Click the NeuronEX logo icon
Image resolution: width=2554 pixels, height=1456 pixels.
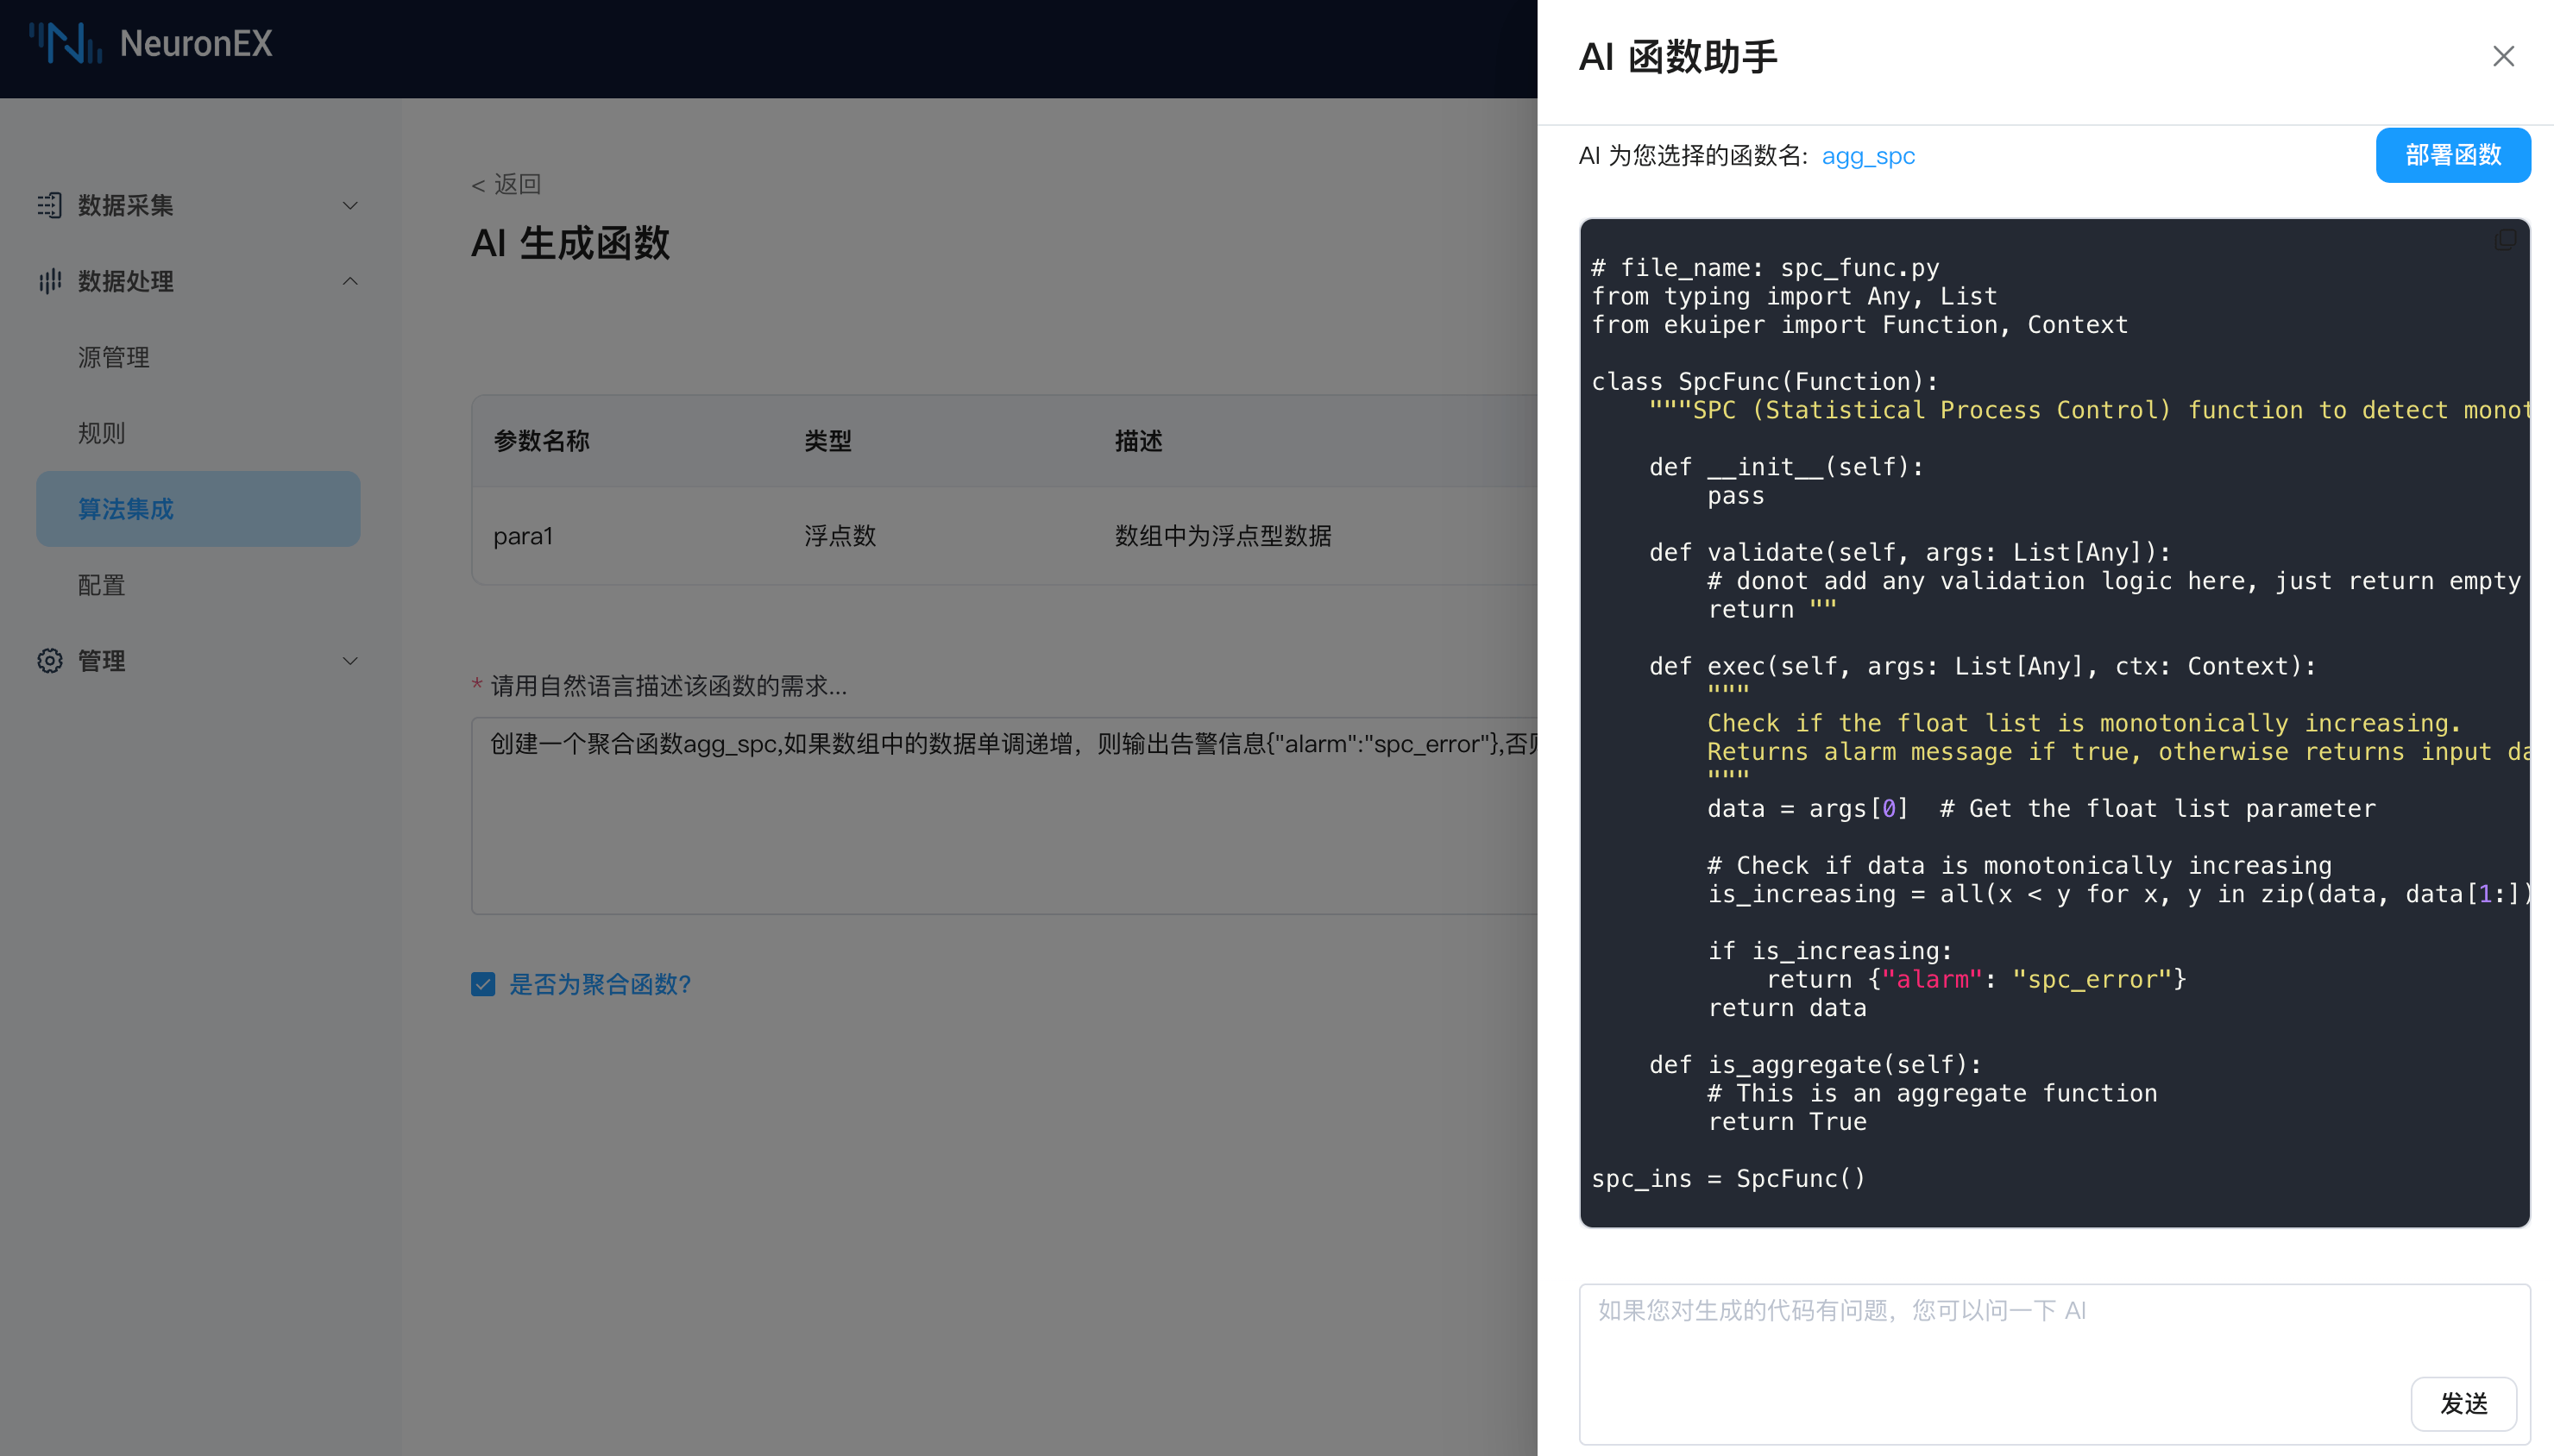(65, 43)
